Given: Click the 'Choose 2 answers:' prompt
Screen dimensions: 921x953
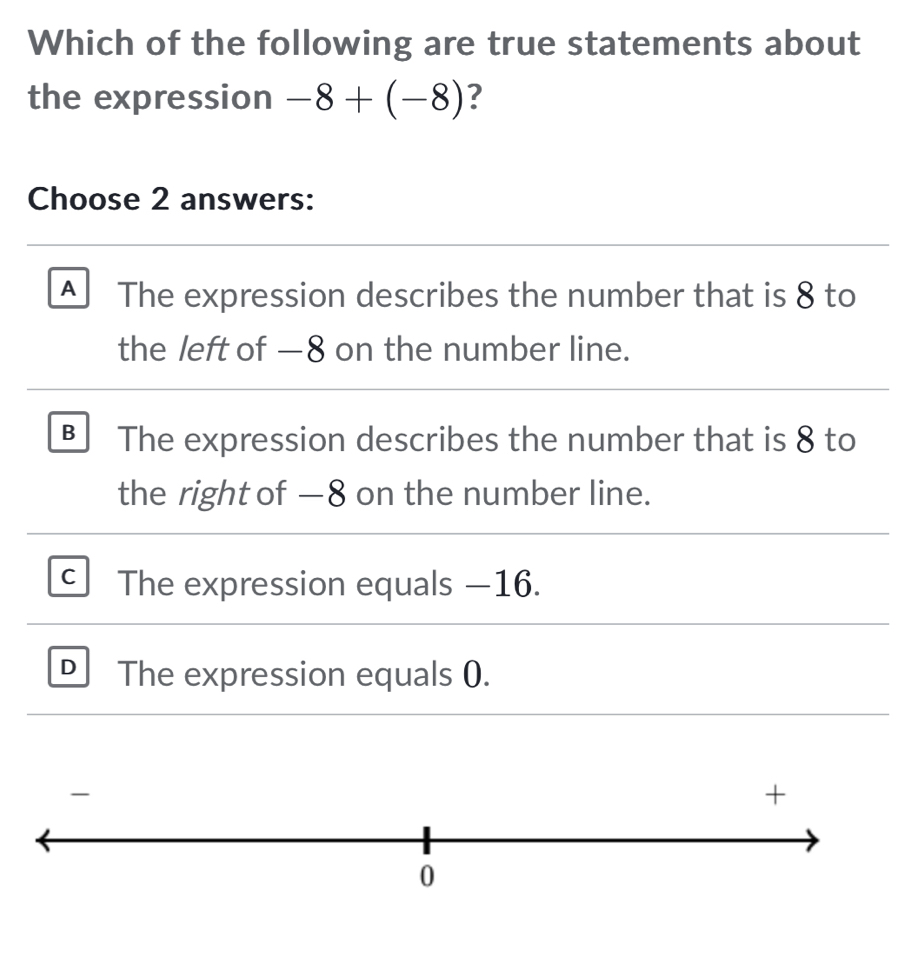Looking at the screenshot, I should 172,199.
